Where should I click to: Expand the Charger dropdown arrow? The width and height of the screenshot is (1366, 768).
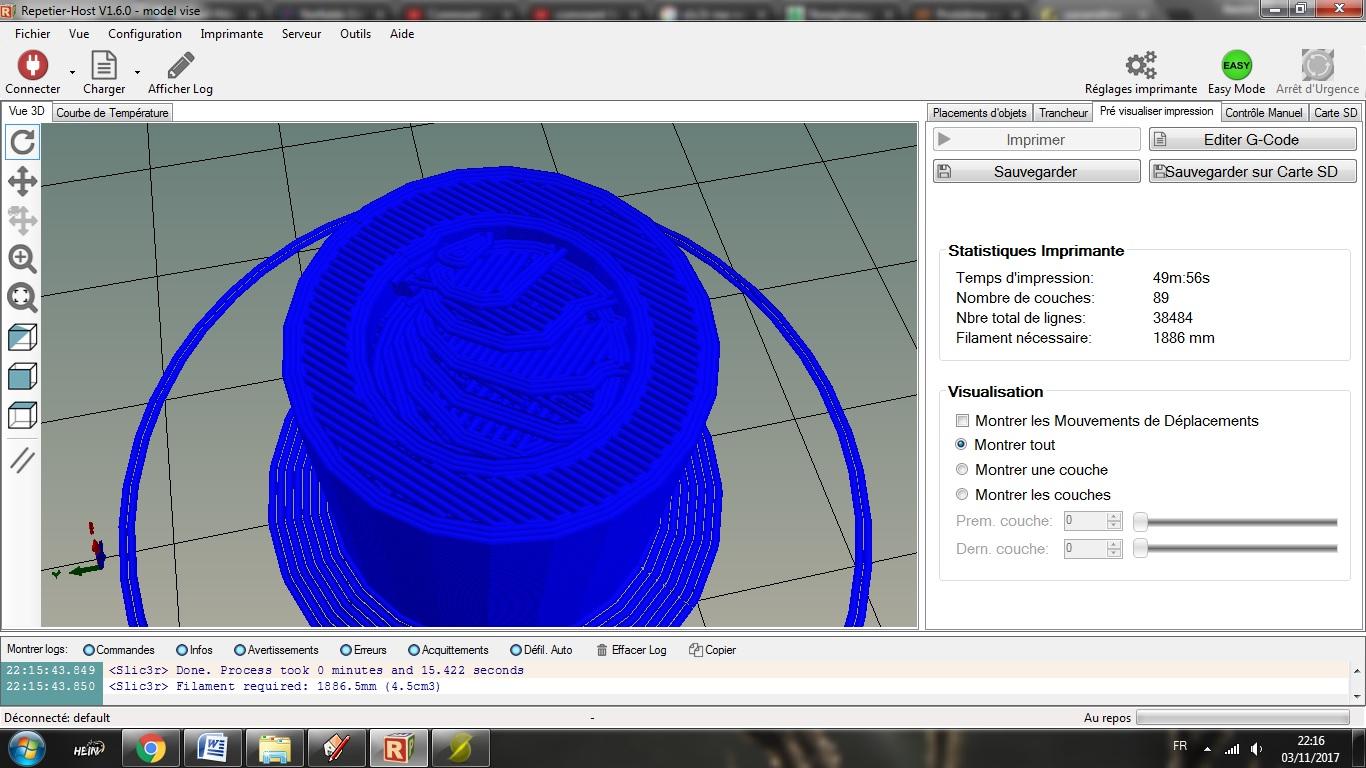137,72
